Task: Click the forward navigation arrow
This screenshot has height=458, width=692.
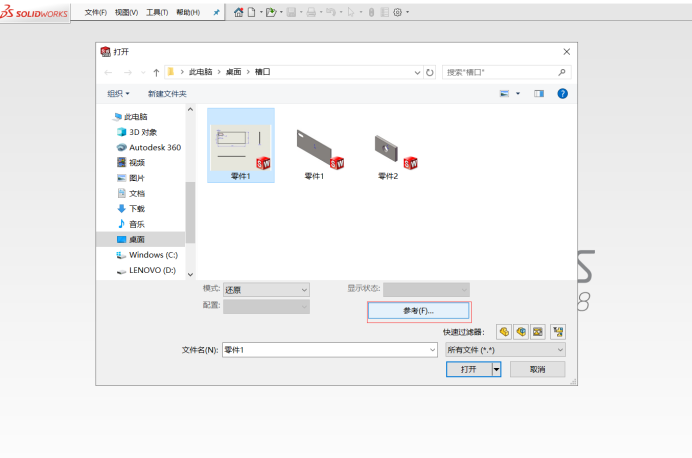Action: [128, 72]
